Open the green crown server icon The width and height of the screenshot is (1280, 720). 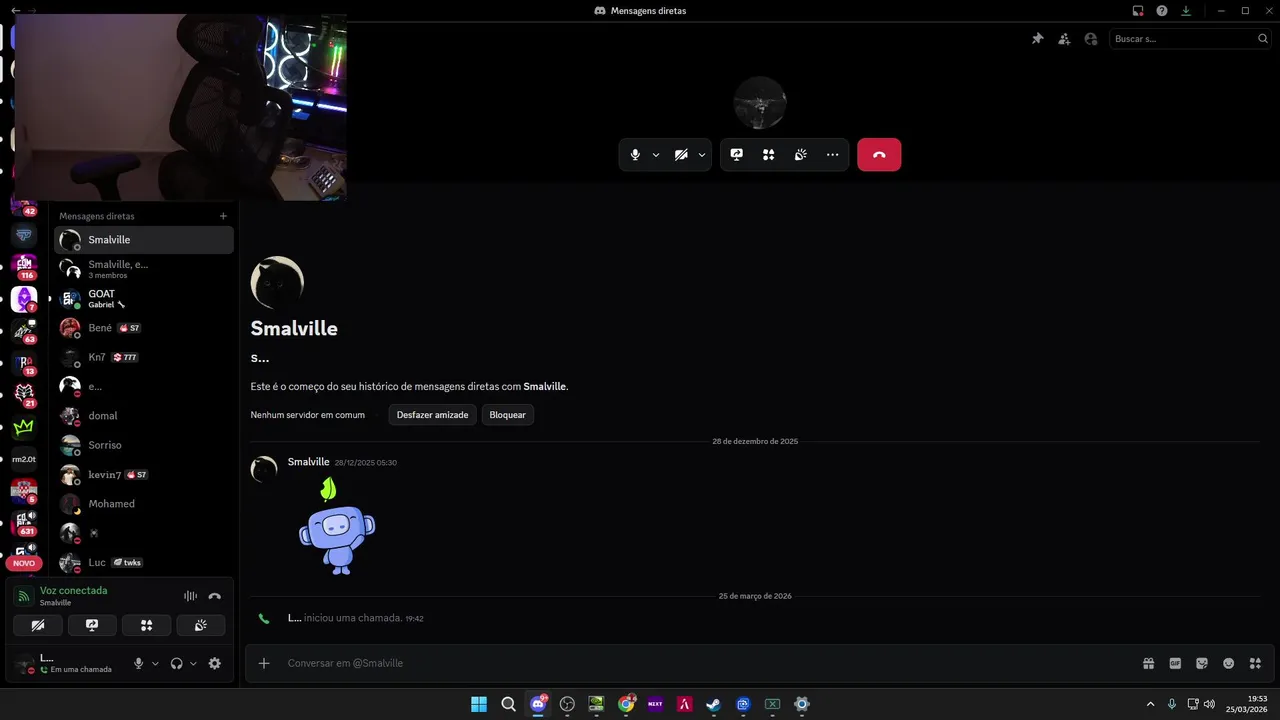coord(24,428)
